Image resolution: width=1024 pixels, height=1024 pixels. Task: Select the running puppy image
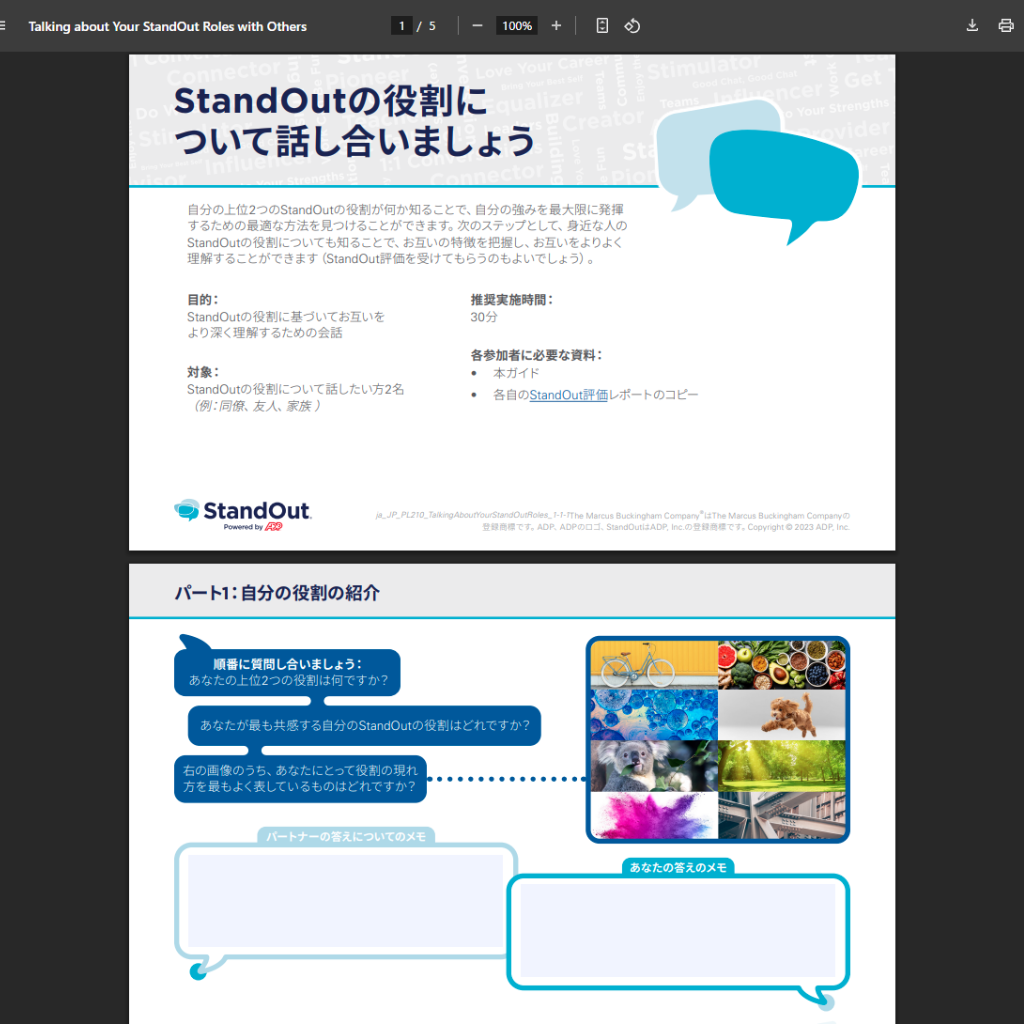coord(782,714)
